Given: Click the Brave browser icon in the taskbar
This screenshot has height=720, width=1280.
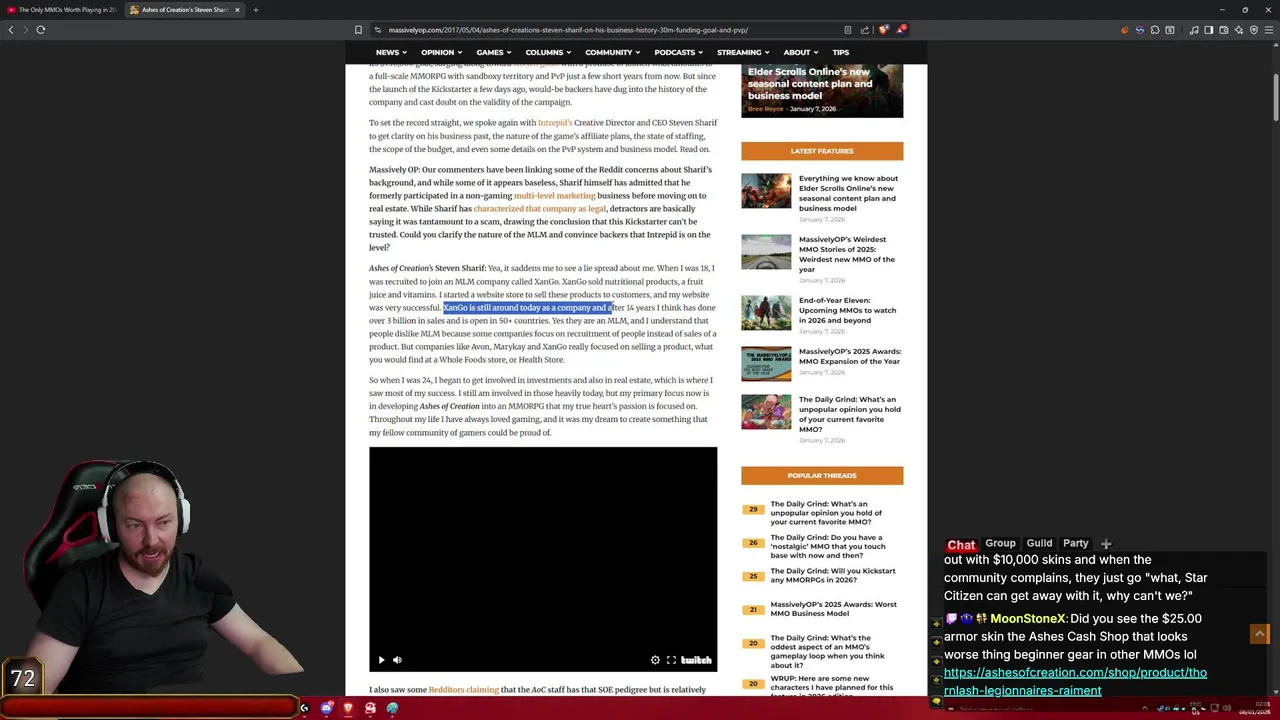Looking at the screenshot, I should 348,708.
